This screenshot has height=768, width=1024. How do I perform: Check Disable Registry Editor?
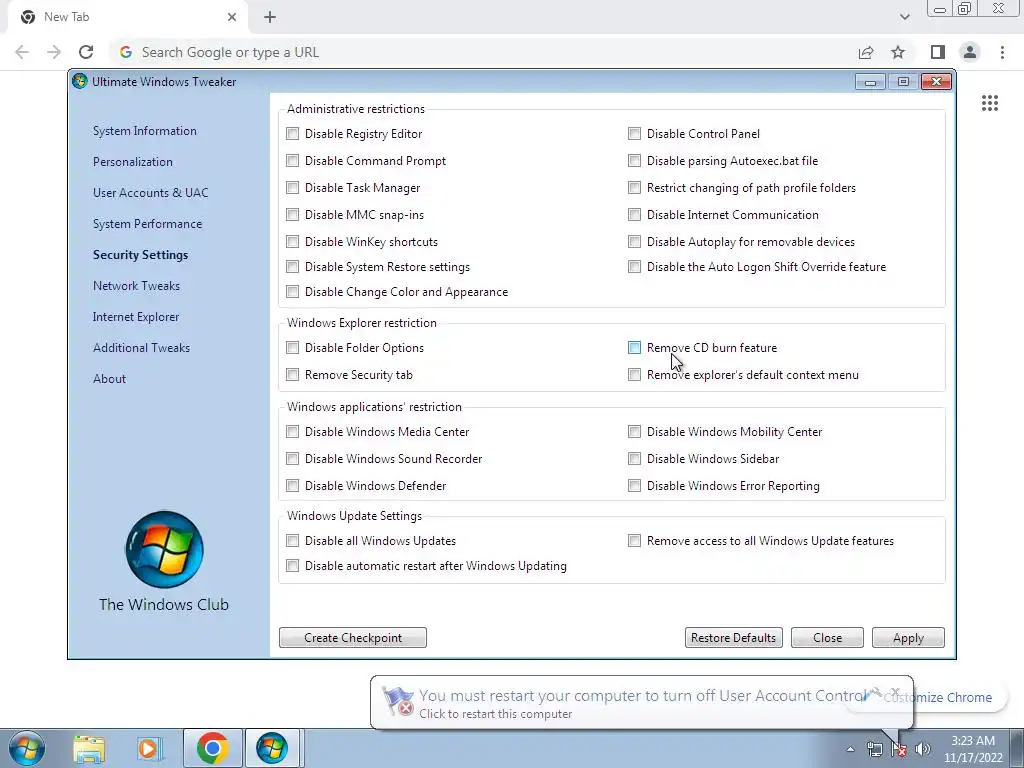pyautogui.click(x=293, y=134)
